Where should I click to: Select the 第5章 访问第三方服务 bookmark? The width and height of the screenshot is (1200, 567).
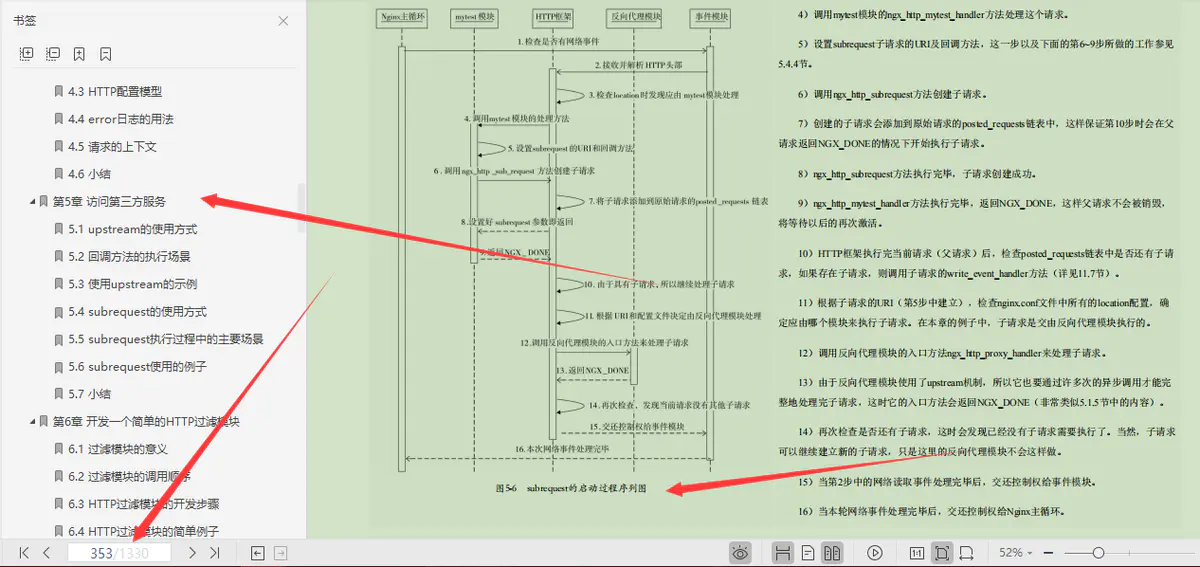[x=109, y=201]
